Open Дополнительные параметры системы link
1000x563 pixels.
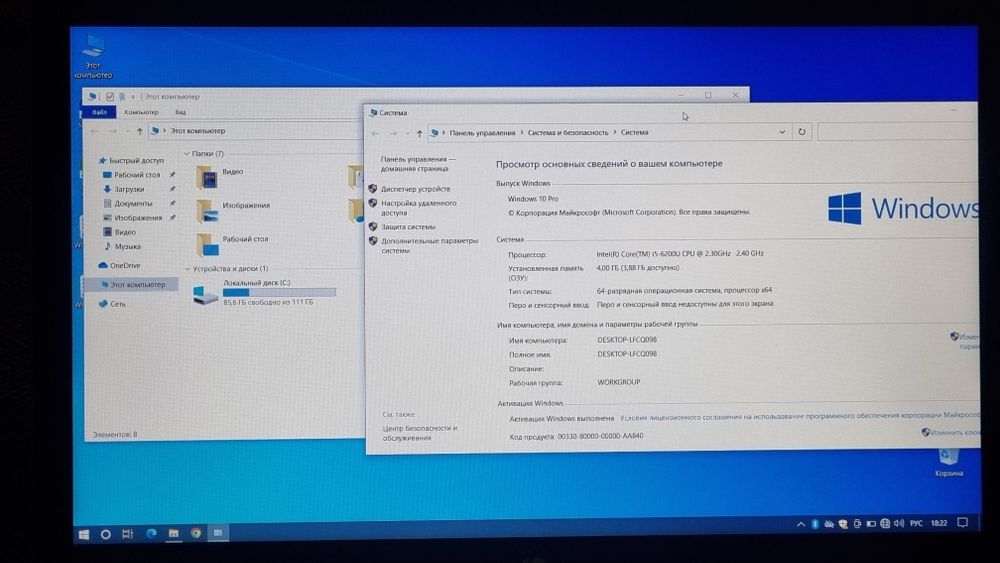coord(429,245)
